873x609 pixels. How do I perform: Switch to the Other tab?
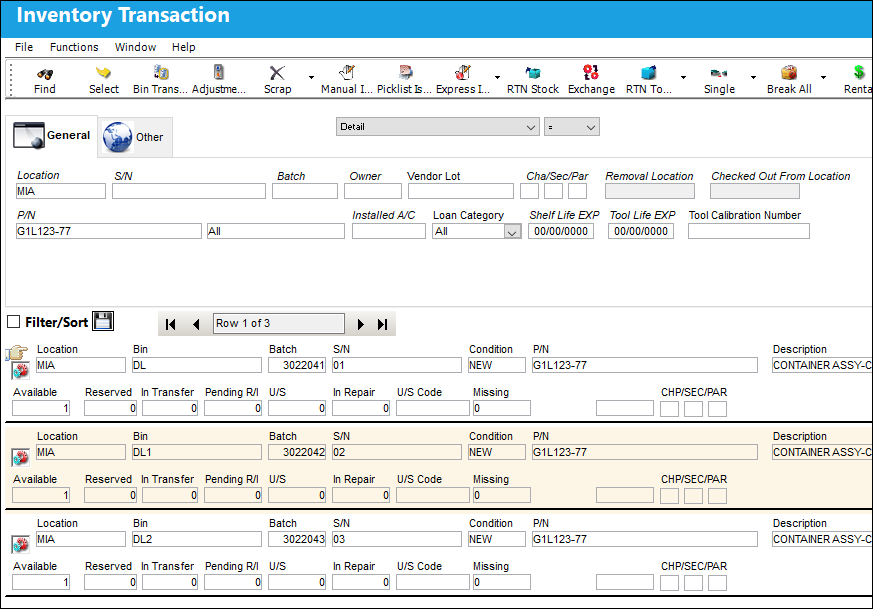[x=135, y=137]
